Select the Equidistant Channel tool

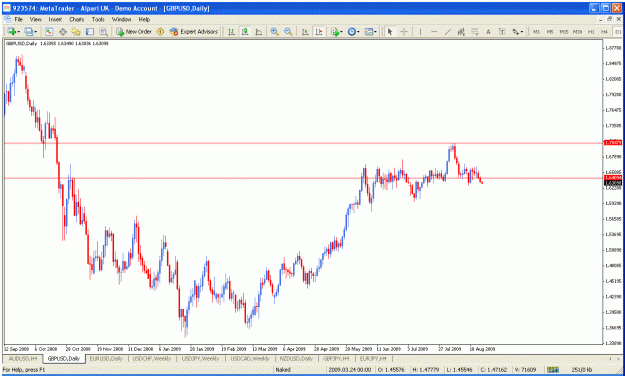pos(461,31)
